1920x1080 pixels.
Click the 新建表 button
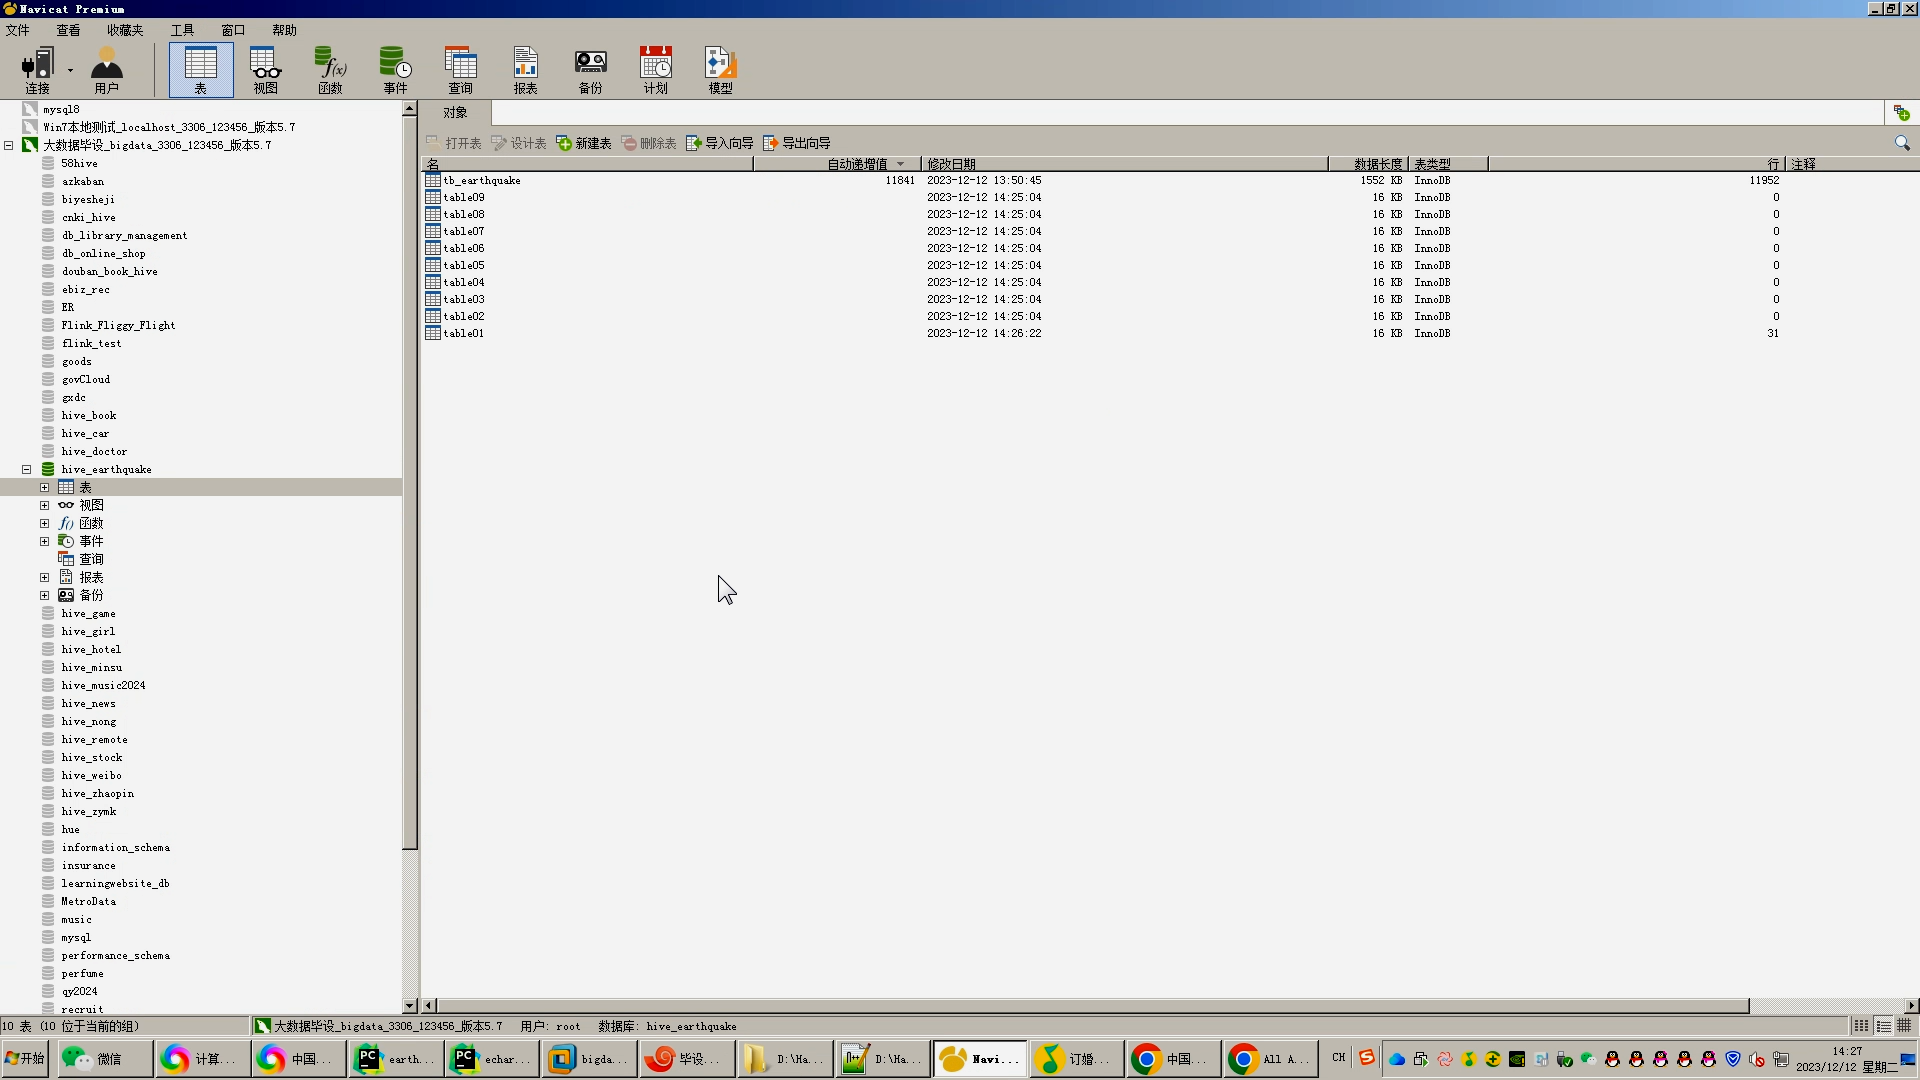(x=584, y=143)
